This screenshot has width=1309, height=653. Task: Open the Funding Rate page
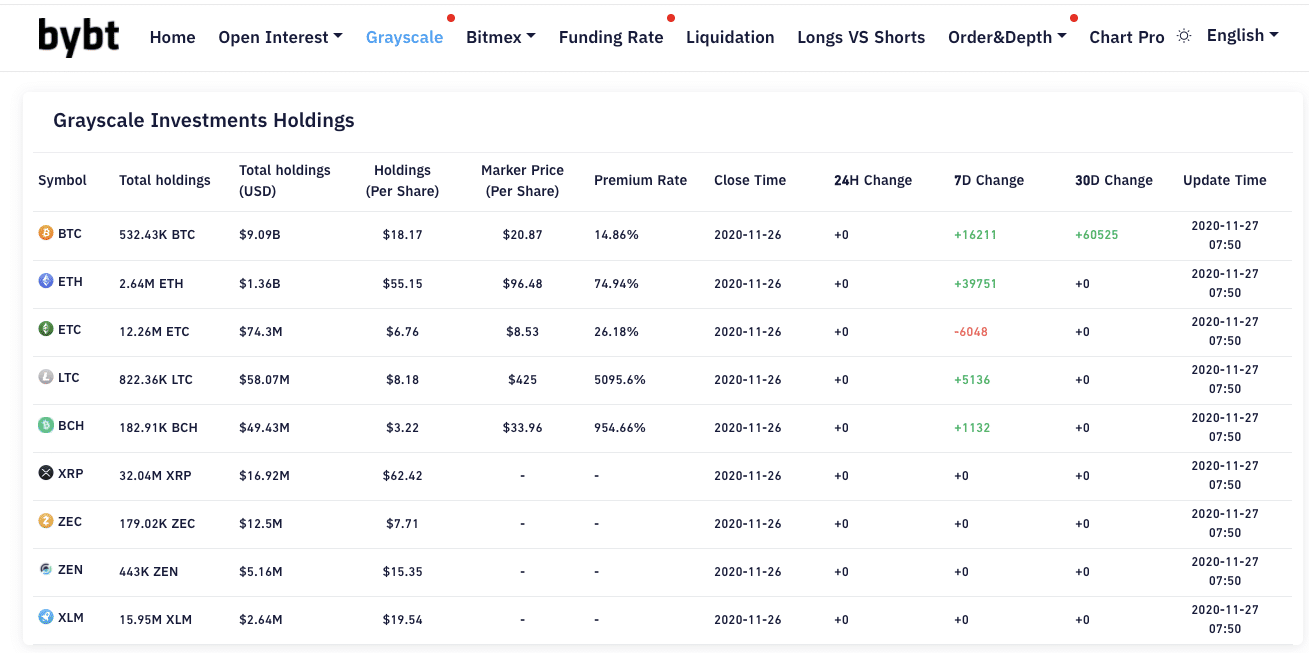click(611, 37)
